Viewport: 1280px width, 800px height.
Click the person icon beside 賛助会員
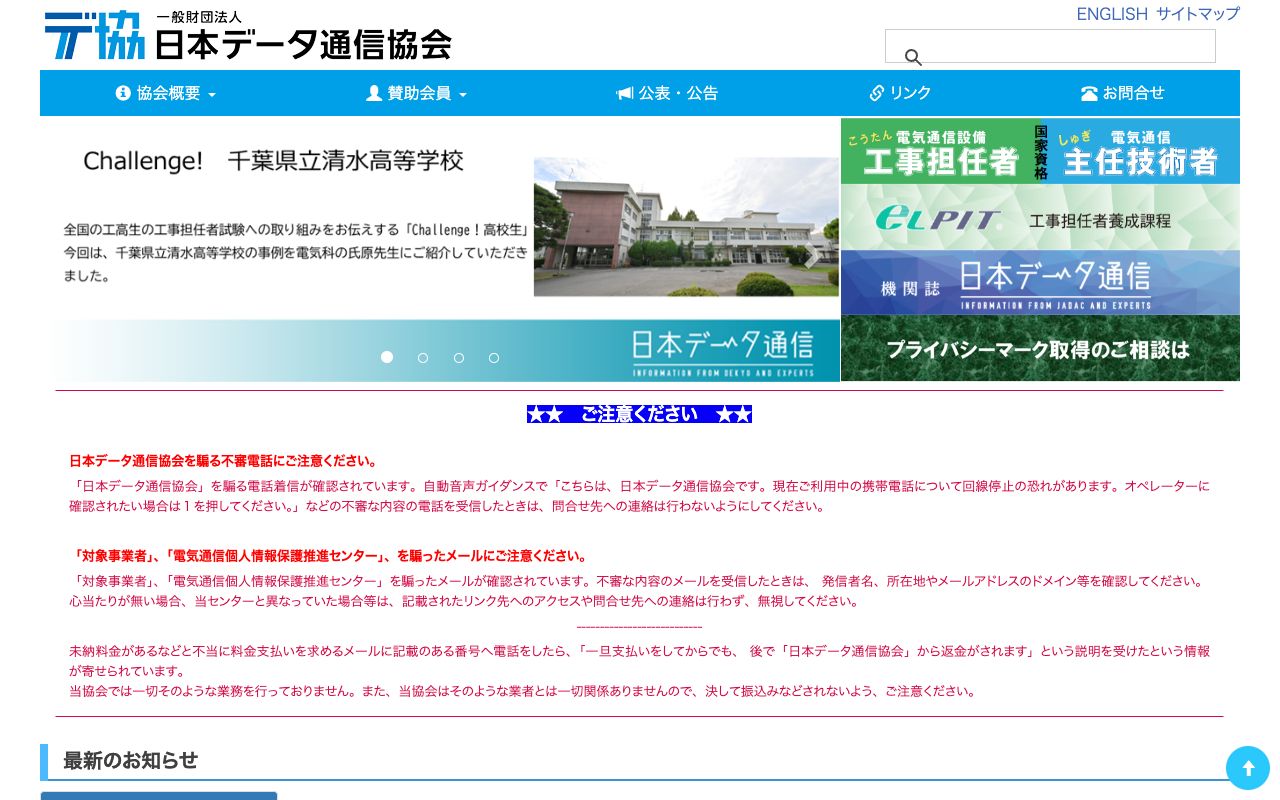(x=373, y=92)
